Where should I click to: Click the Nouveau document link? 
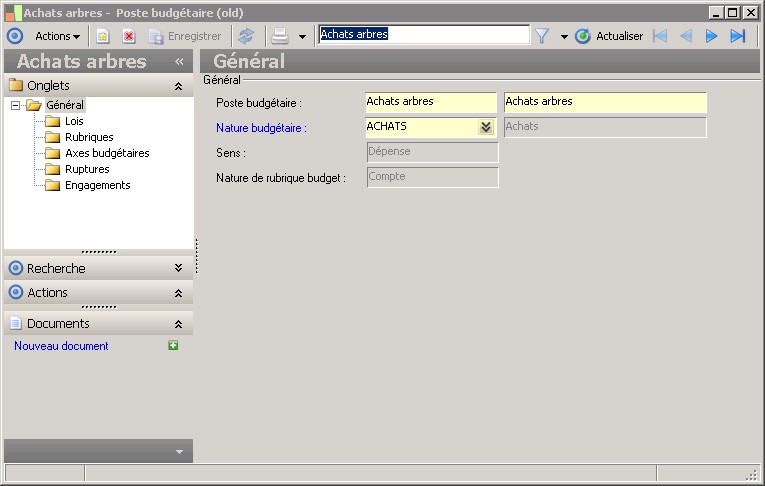tap(61, 346)
